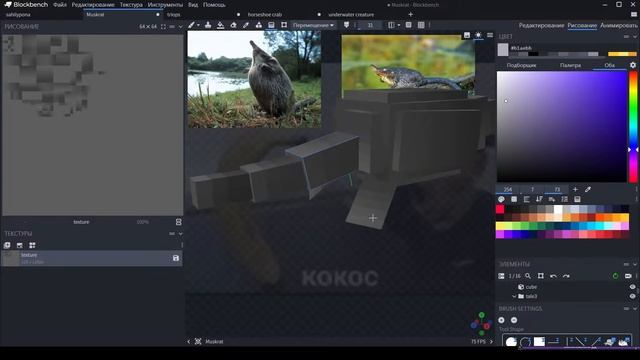This screenshot has height=360, width=640.
Task: Select the draw shape tool
Action: point(258,25)
